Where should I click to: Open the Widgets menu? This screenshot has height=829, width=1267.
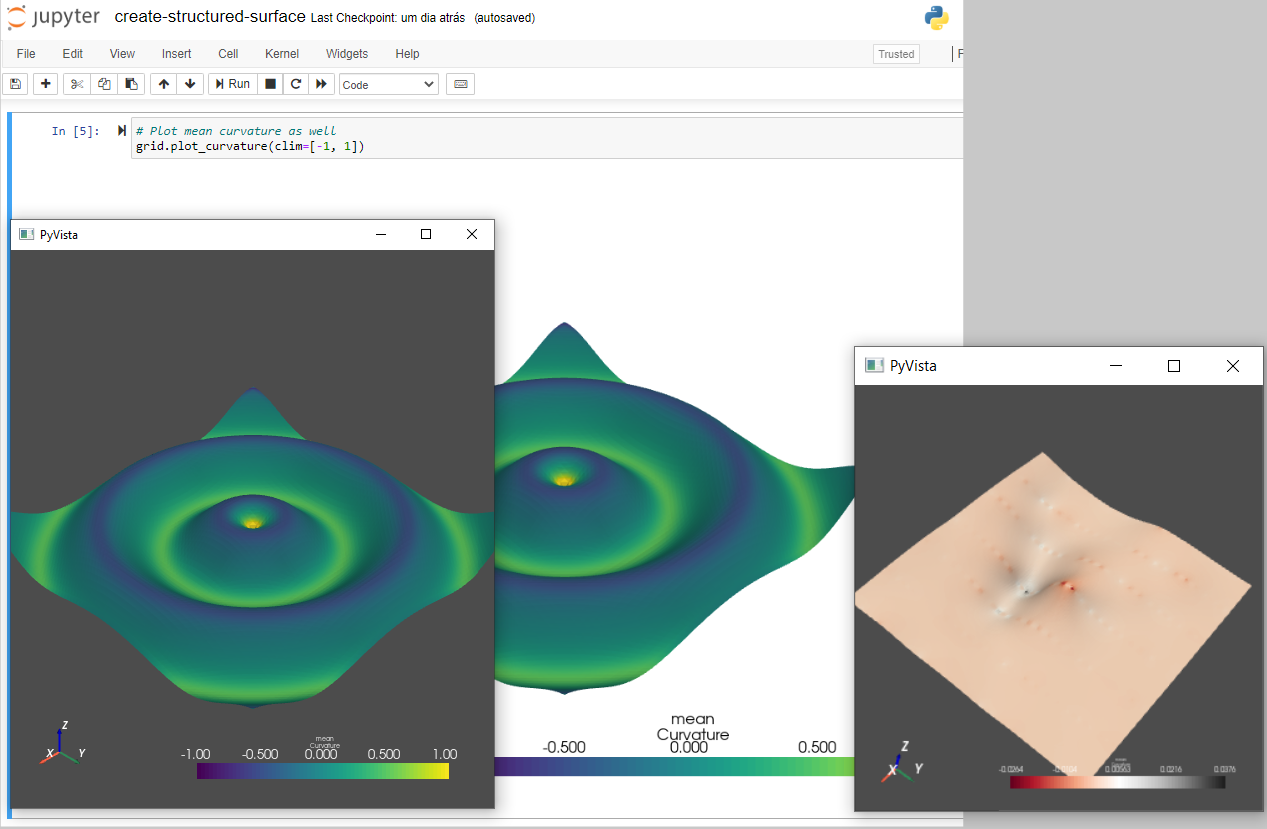(x=346, y=53)
